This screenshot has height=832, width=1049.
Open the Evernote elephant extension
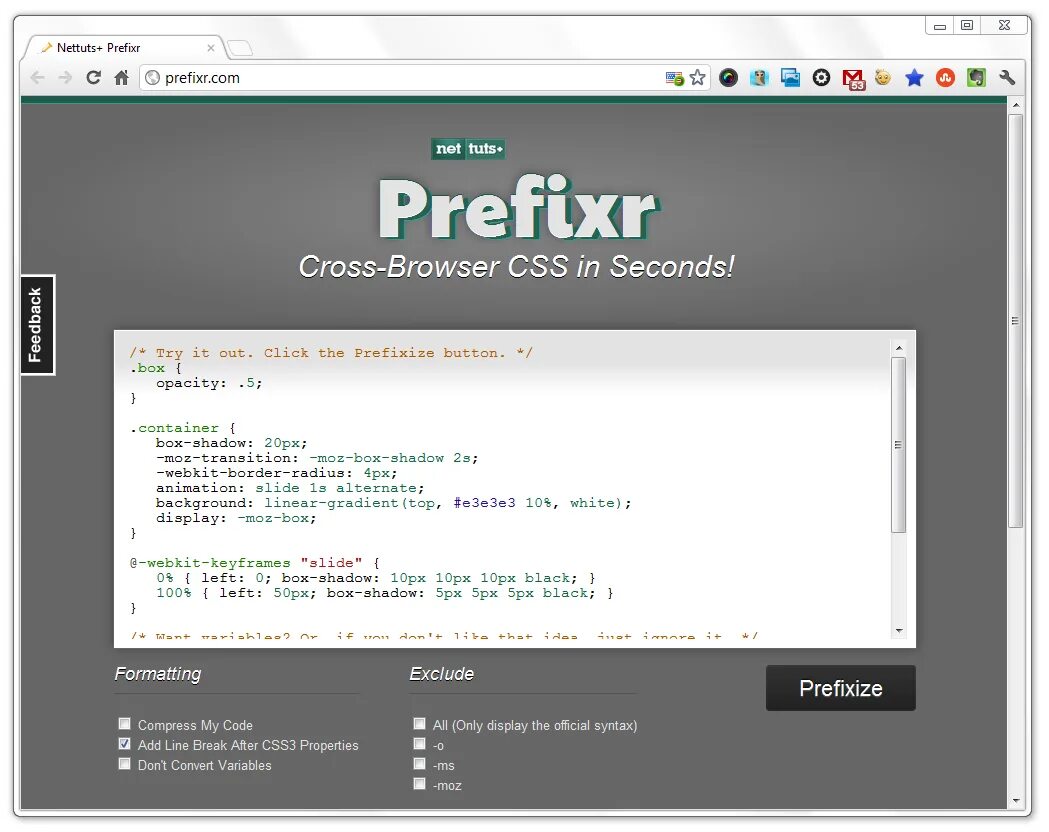tap(976, 78)
